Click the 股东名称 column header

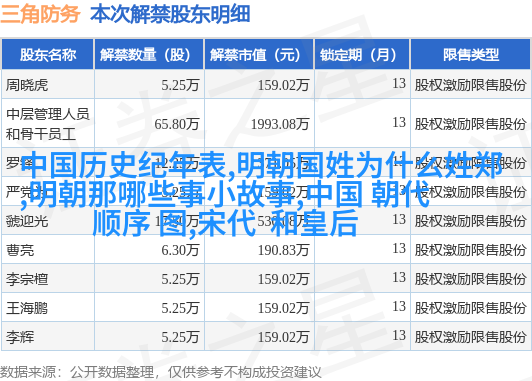click(48, 55)
